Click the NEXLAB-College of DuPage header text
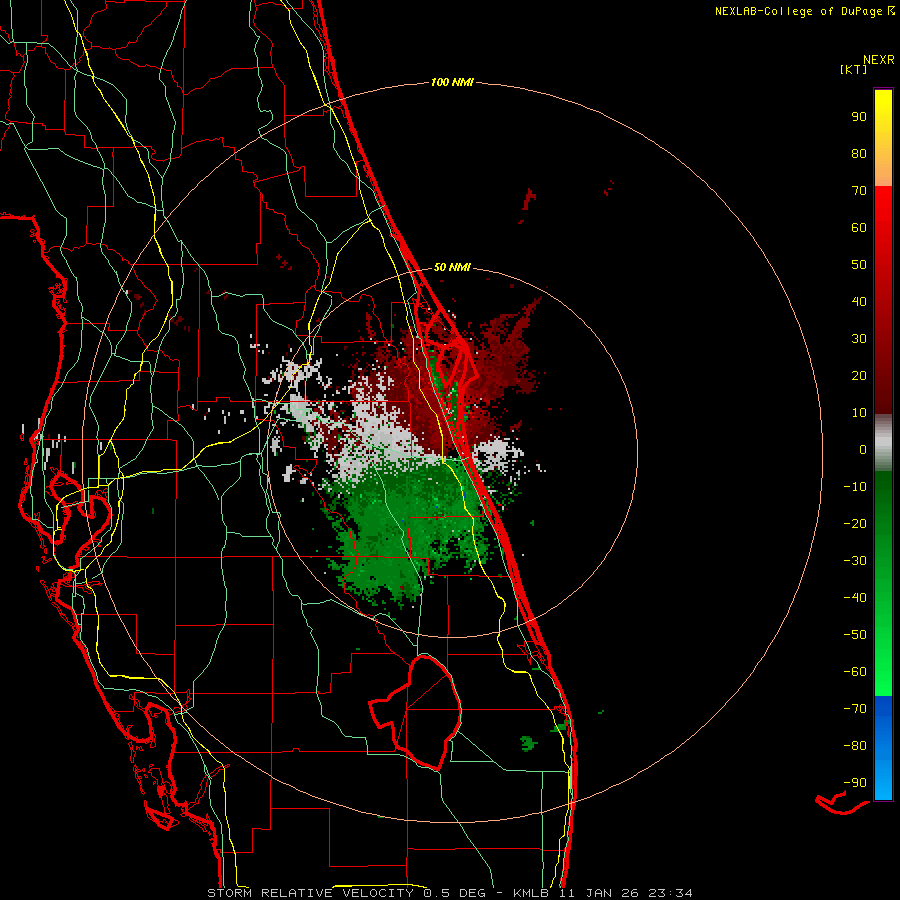Screen dimensions: 900x900 (798, 11)
